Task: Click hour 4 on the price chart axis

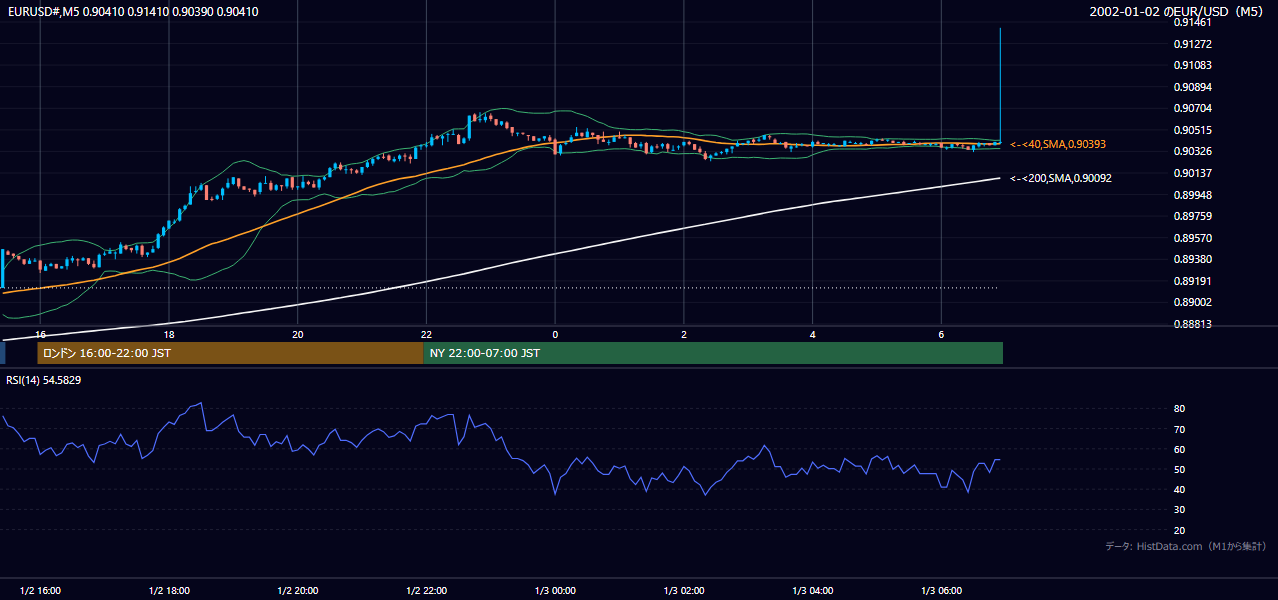Action: 813,334
